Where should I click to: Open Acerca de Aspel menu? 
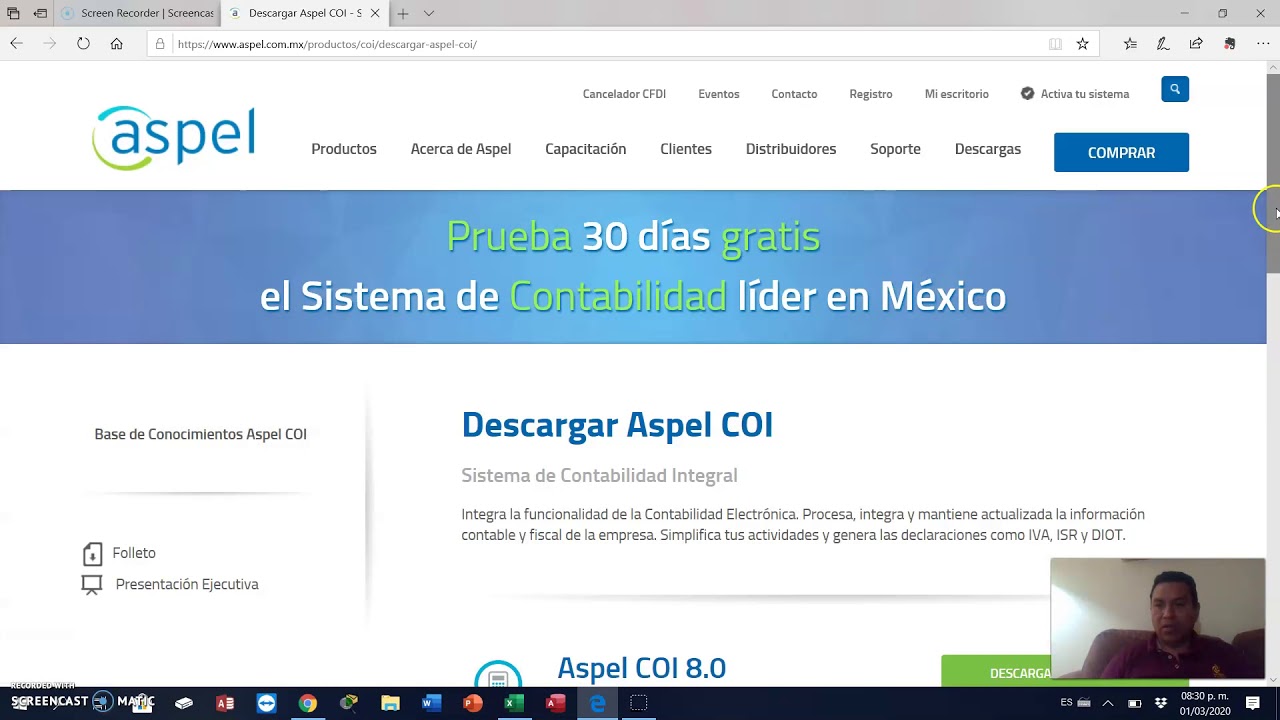pyautogui.click(x=461, y=149)
